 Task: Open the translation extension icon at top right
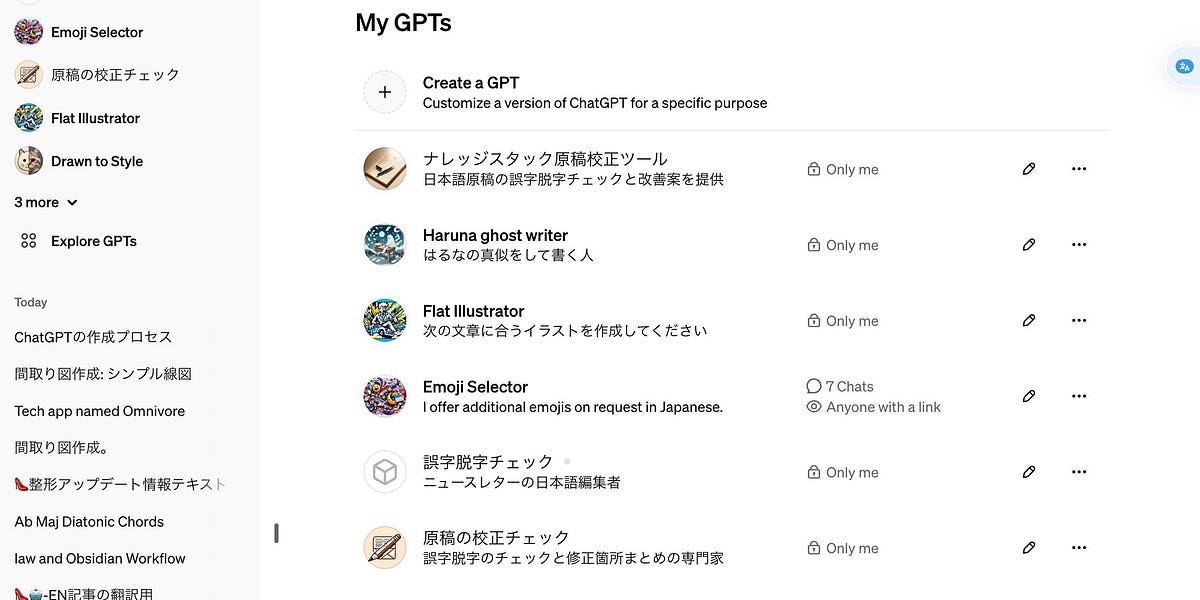(1183, 66)
